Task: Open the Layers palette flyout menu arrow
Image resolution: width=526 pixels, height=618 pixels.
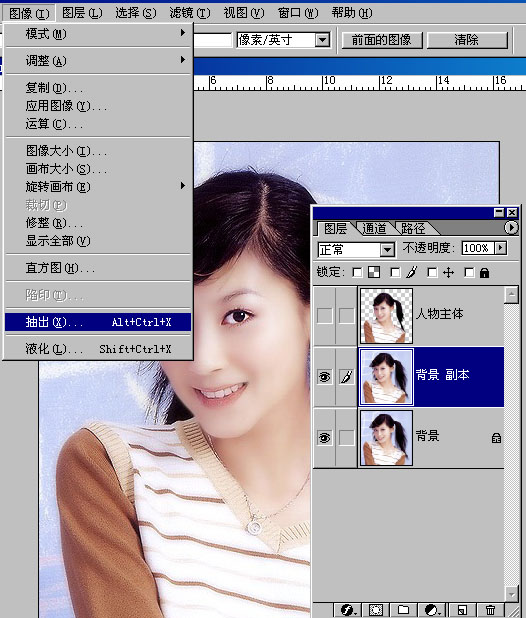Action: tap(511, 227)
